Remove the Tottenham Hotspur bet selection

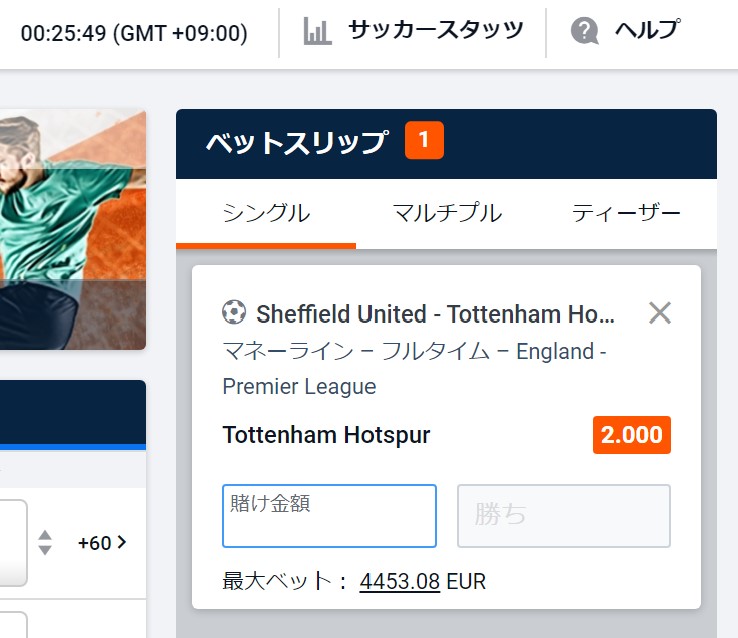[659, 314]
